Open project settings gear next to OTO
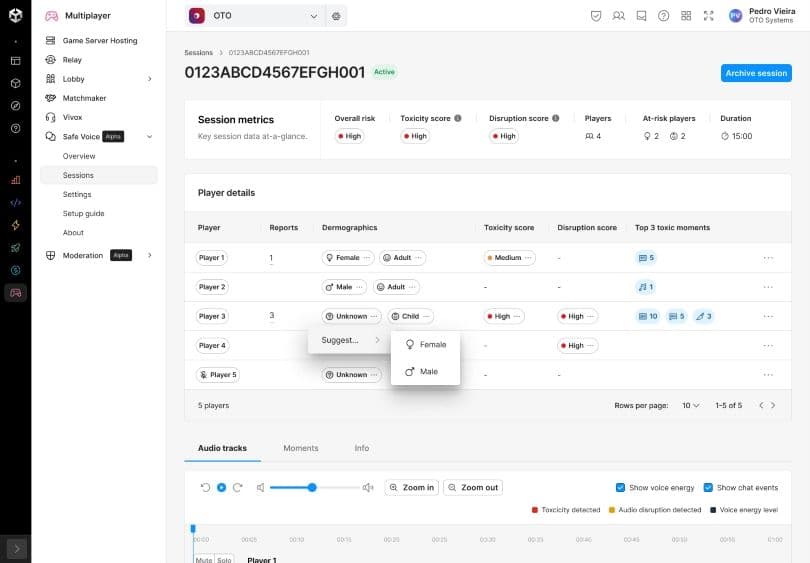This screenshot has width=810, height=563. pyautogui.click(x=336, y=16)
